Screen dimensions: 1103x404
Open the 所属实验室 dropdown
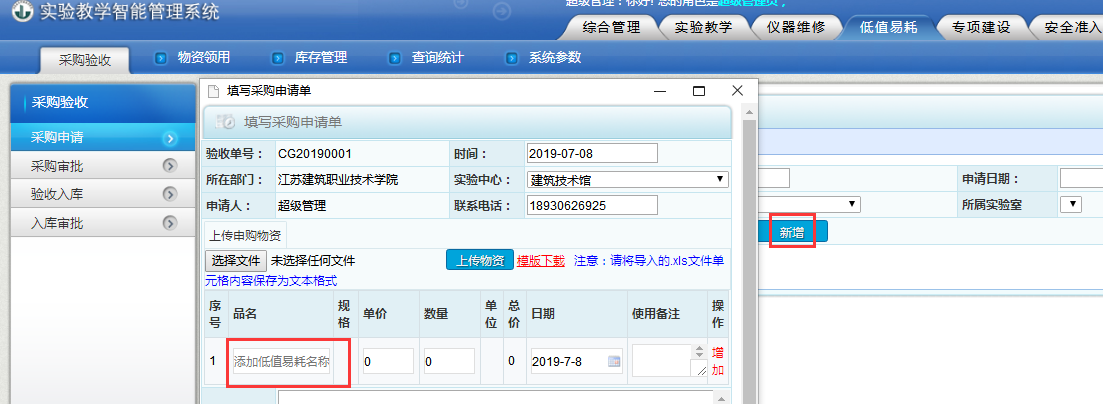pyautogui.click(x=1070, y=205)
